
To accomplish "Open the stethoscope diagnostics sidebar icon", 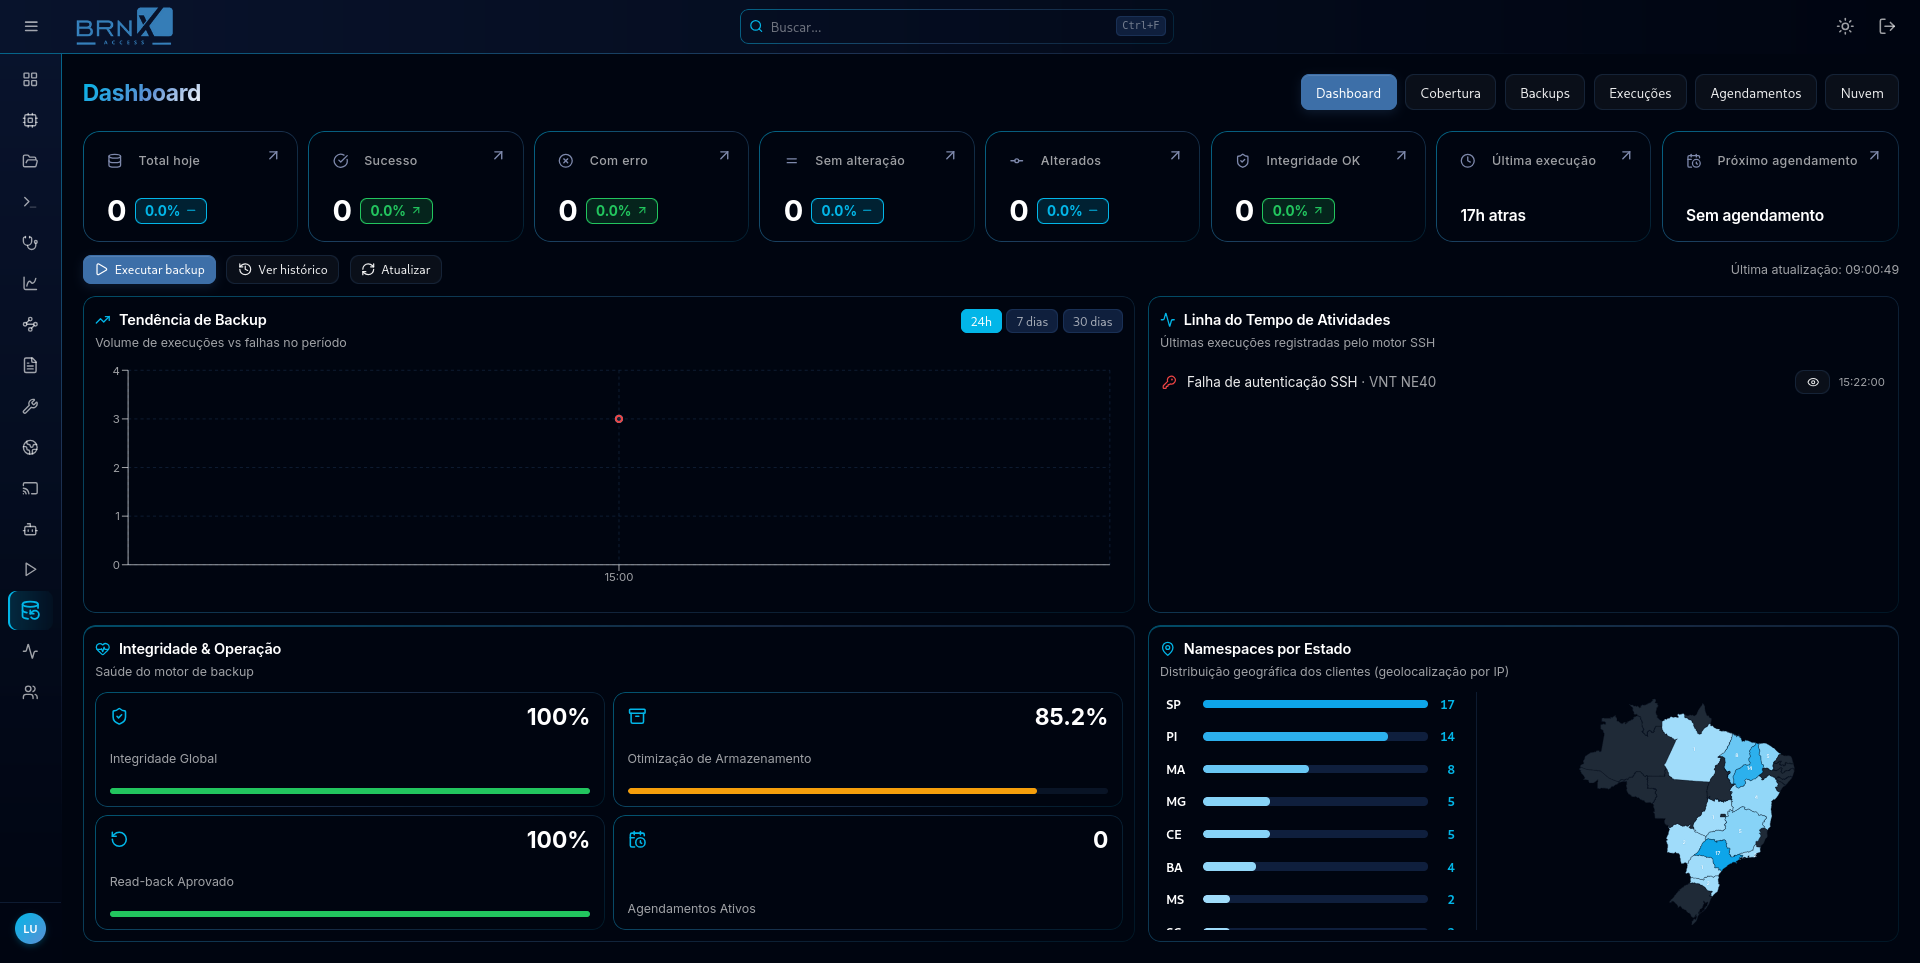I will pyautogui.click(x=30, y=243).
